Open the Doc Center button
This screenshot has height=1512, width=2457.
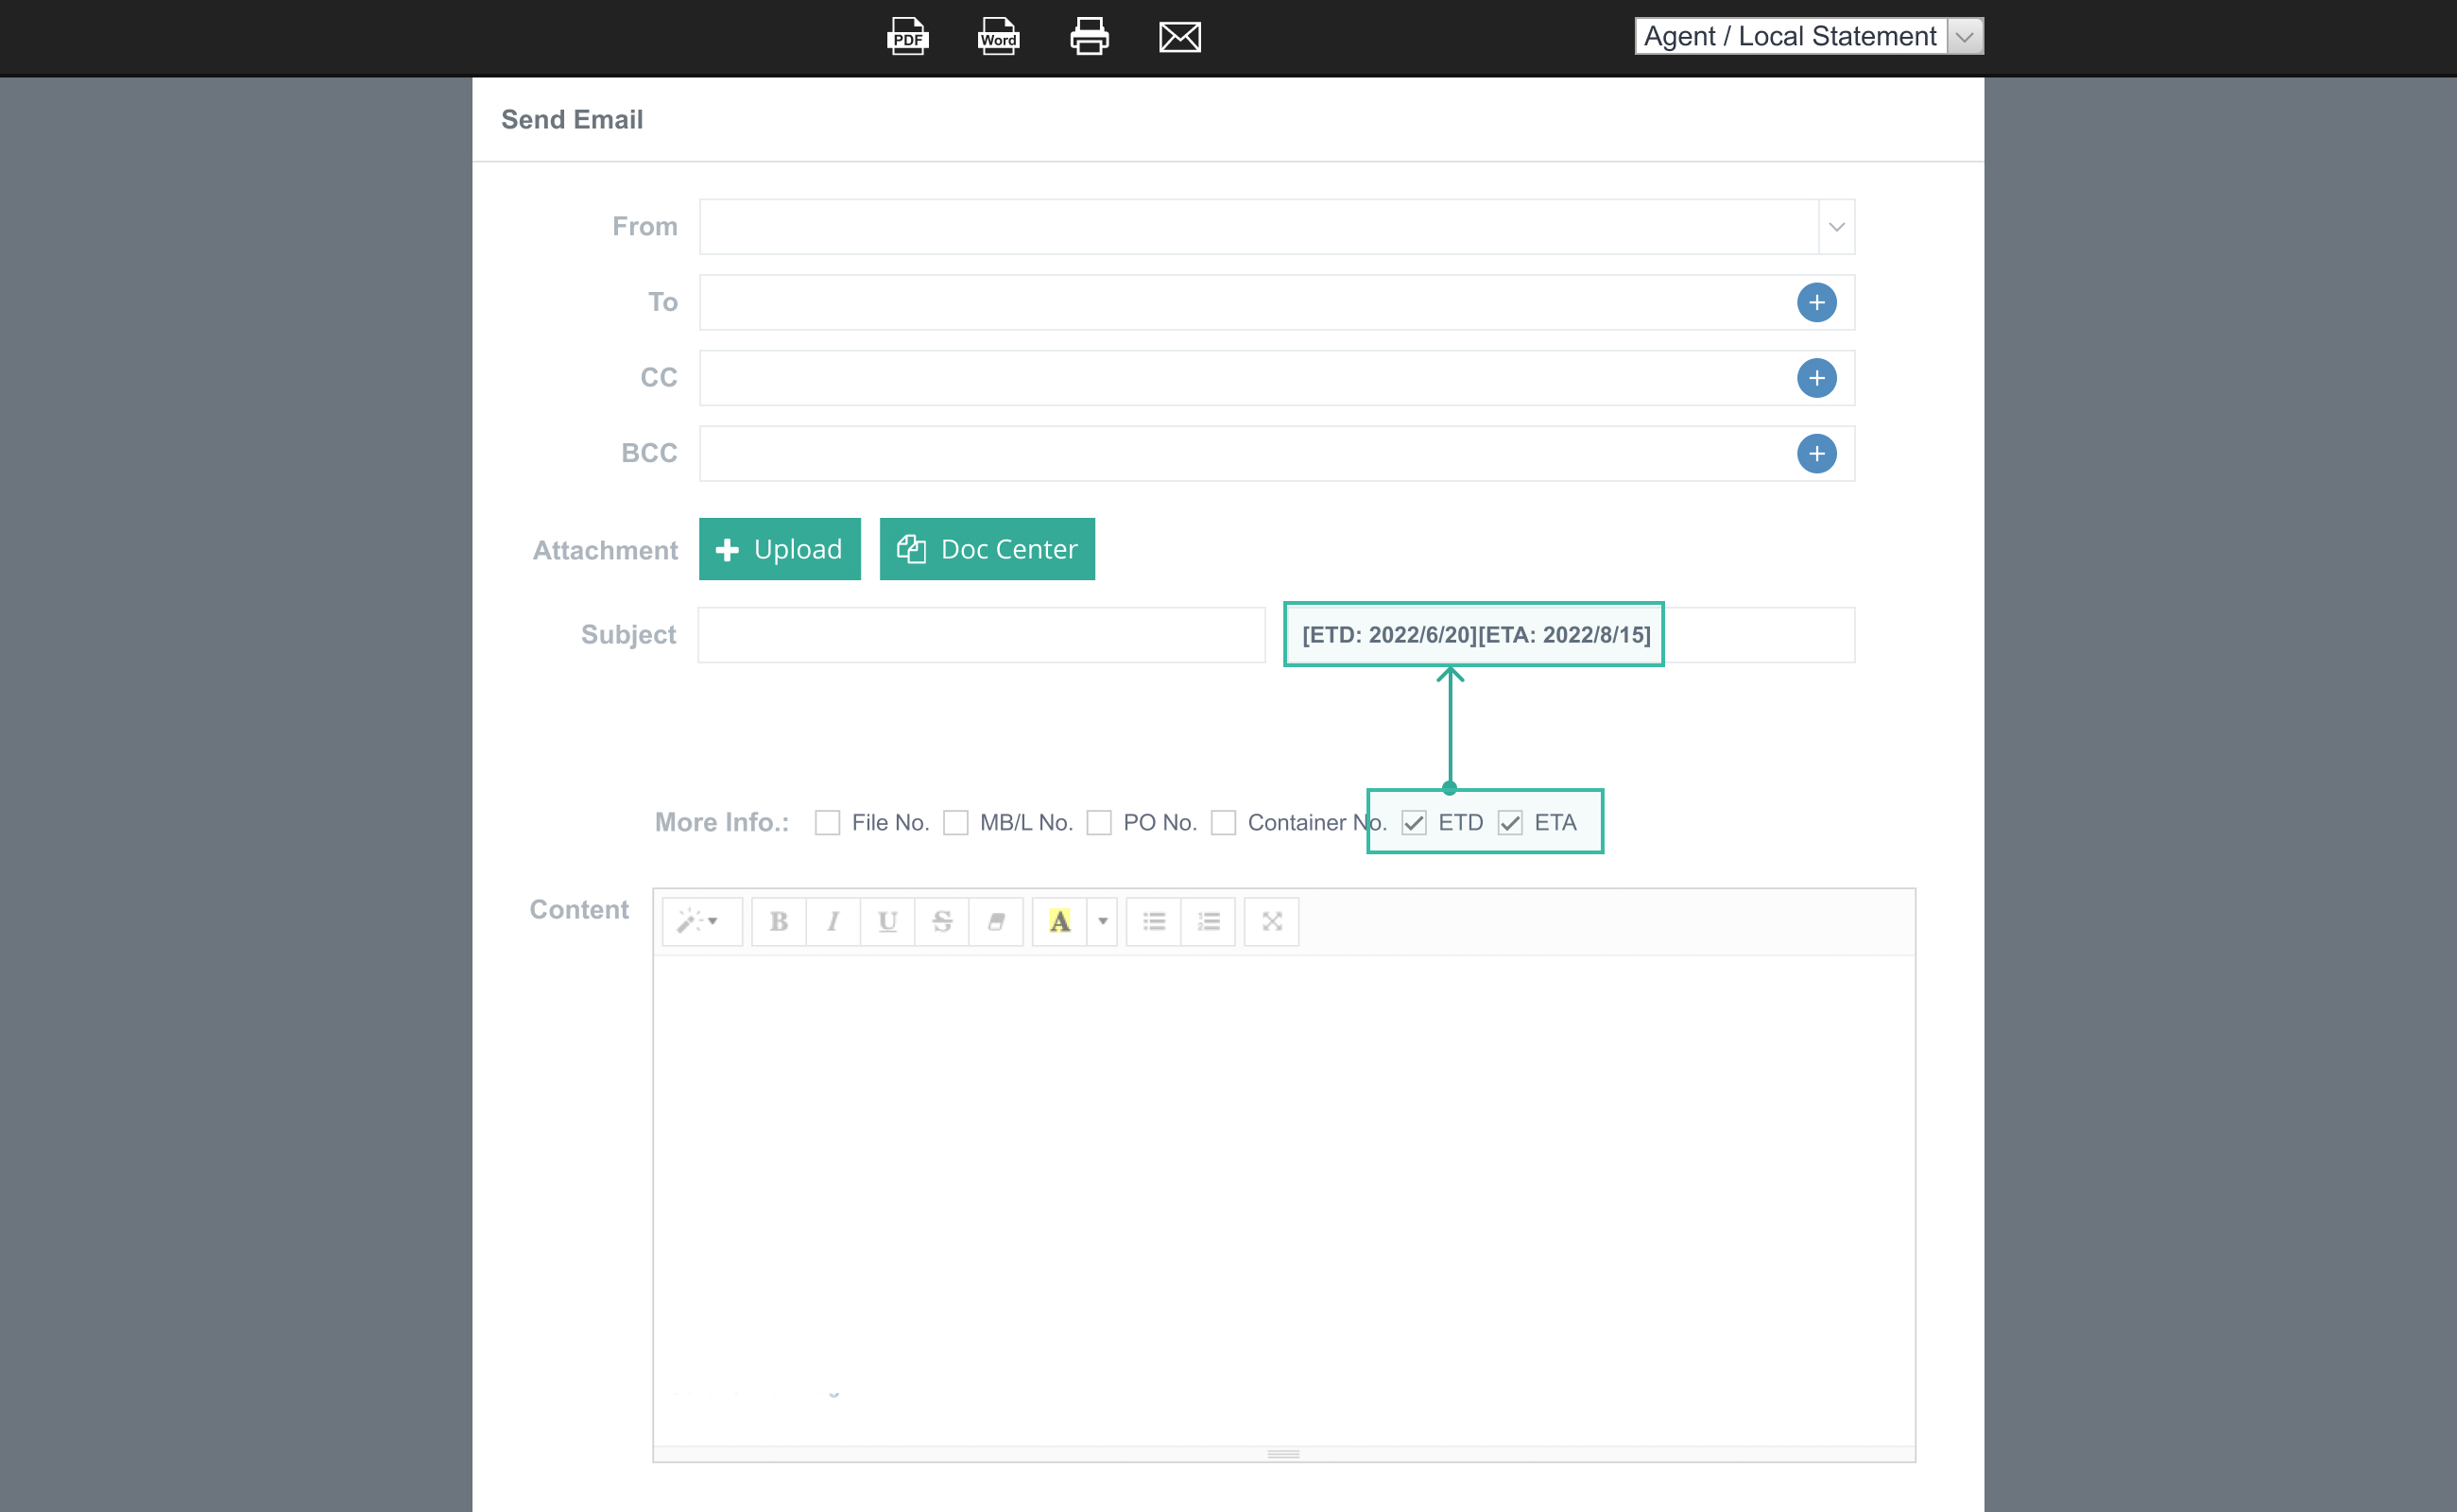[x=987, y=549]
